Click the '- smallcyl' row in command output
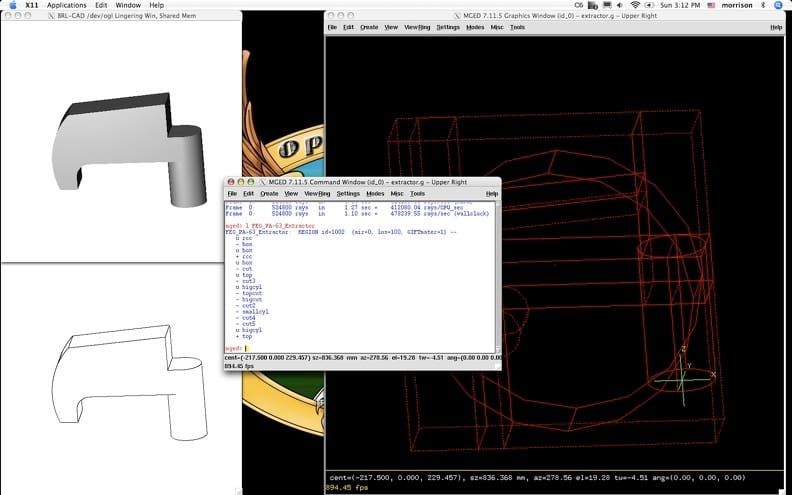Screen dimensions: 792x495 [x=252, y=312]
